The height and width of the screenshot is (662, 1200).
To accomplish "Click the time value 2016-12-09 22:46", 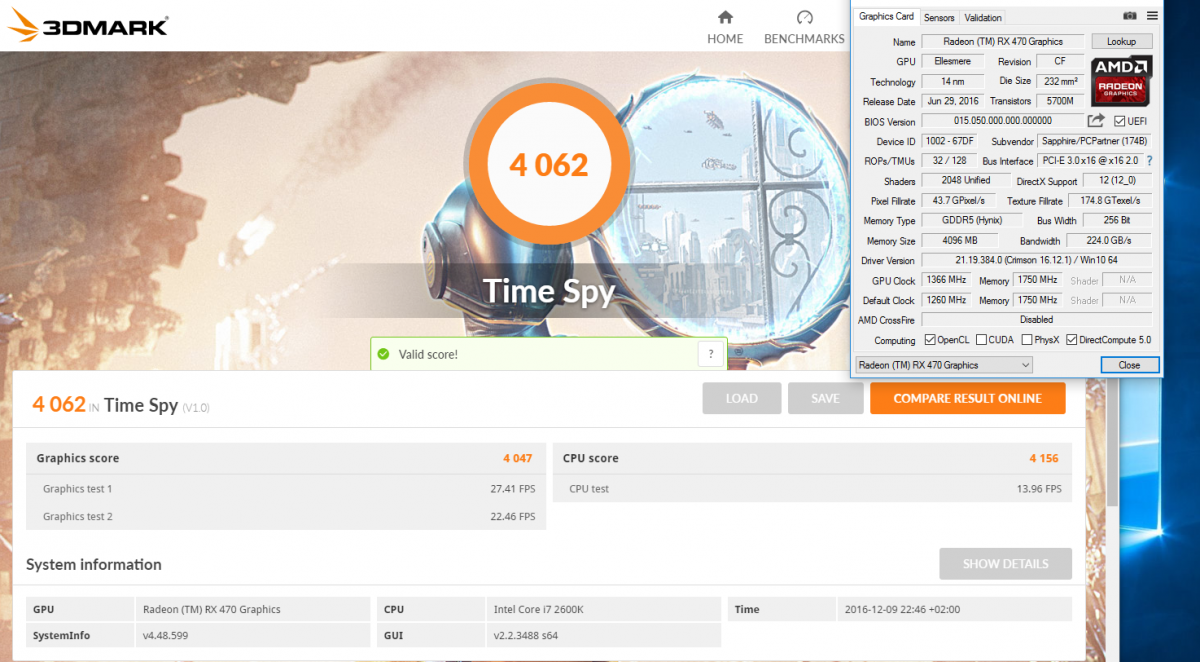I will 901,609.
